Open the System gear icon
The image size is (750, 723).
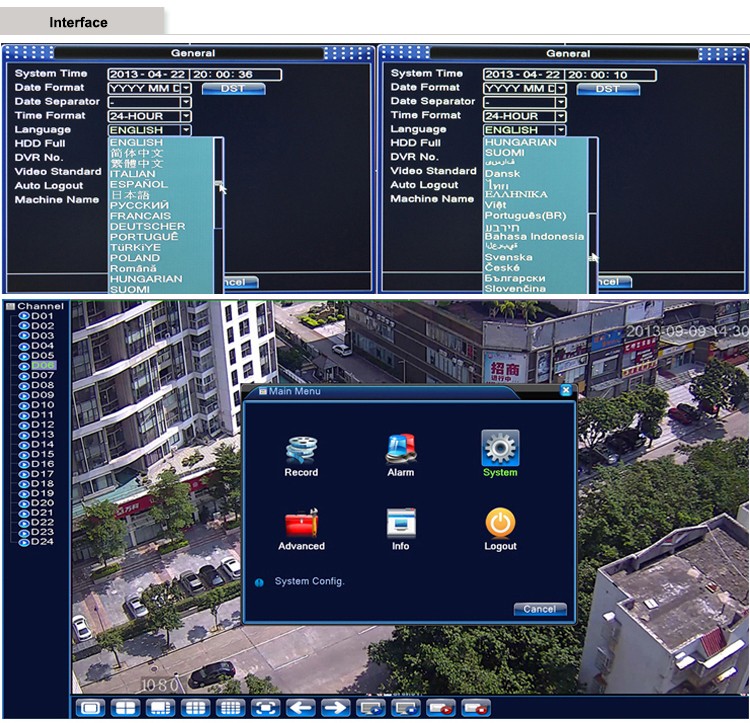500,447
